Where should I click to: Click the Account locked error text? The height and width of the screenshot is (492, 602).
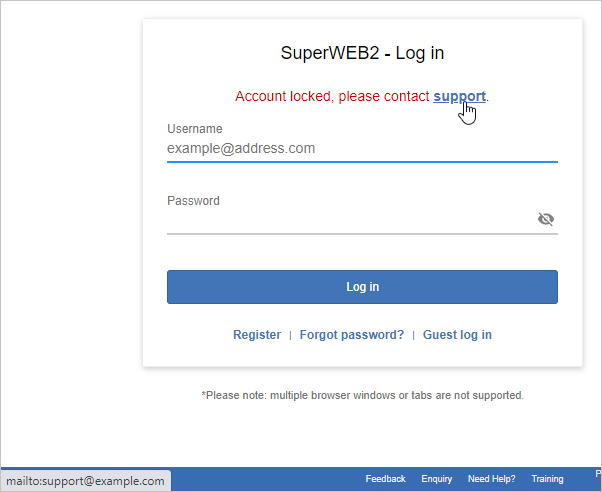(x=332, y=97)
